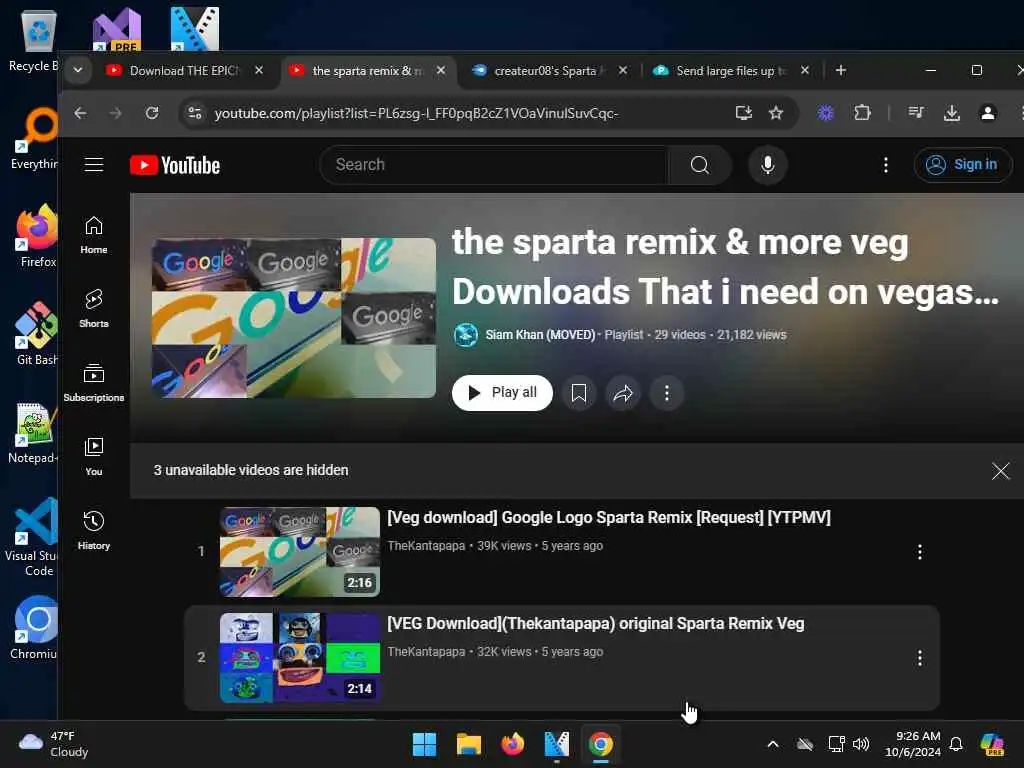Open the YouTube hamburger guide menu
Viewport: 1024px width, 768px height.
[94, 165]
